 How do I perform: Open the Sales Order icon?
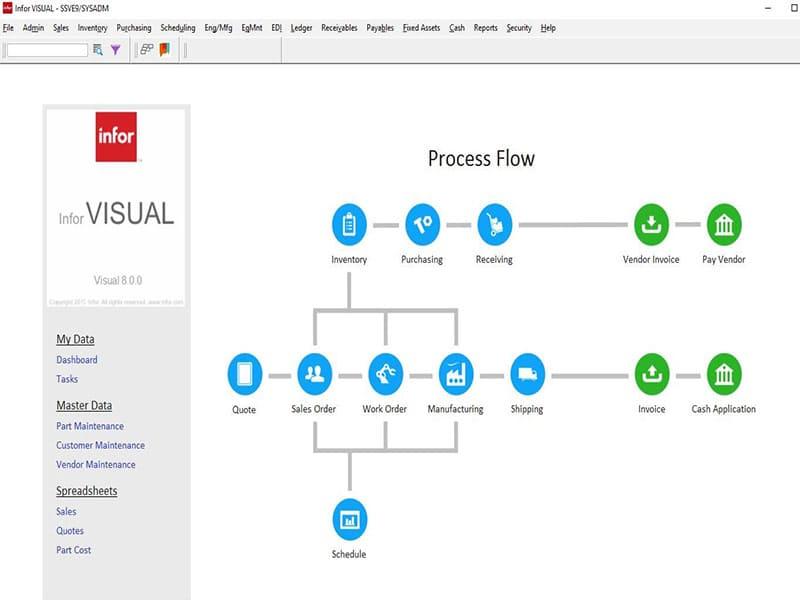(314, 374)
